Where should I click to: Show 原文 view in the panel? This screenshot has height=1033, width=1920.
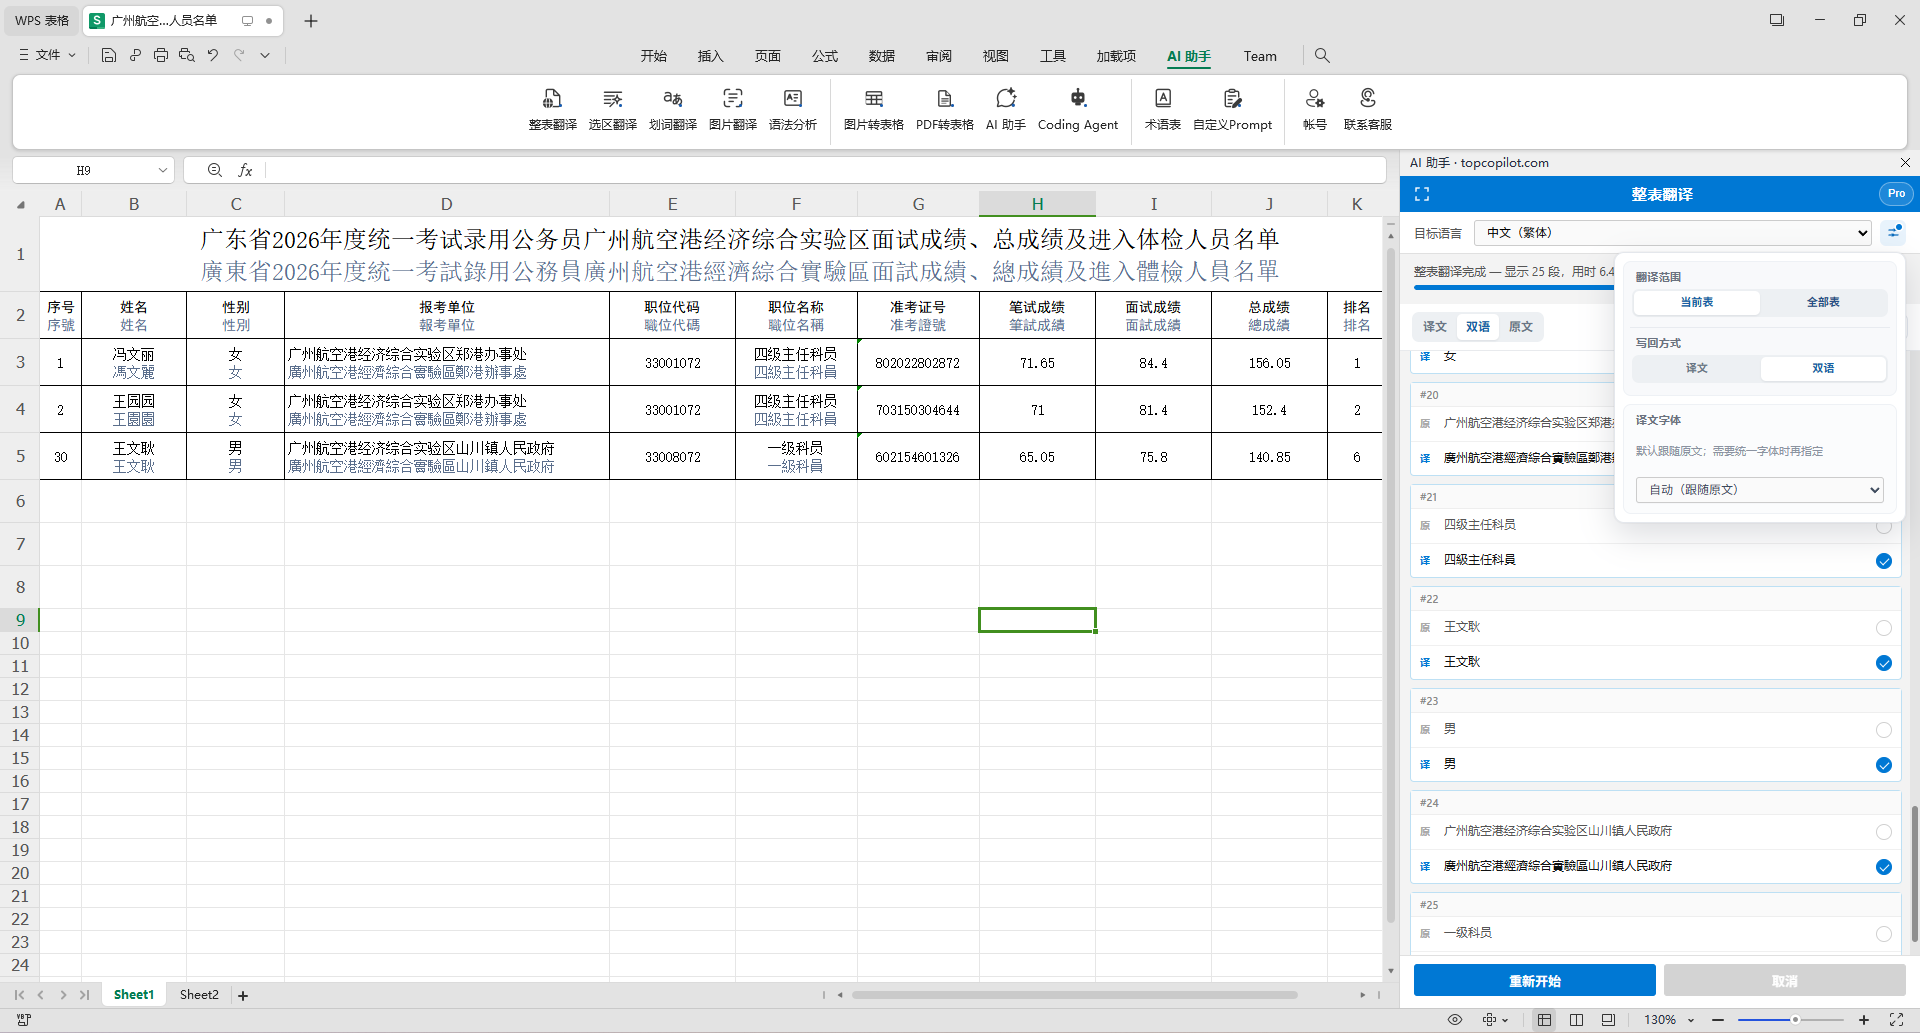tap(1520, 327)
